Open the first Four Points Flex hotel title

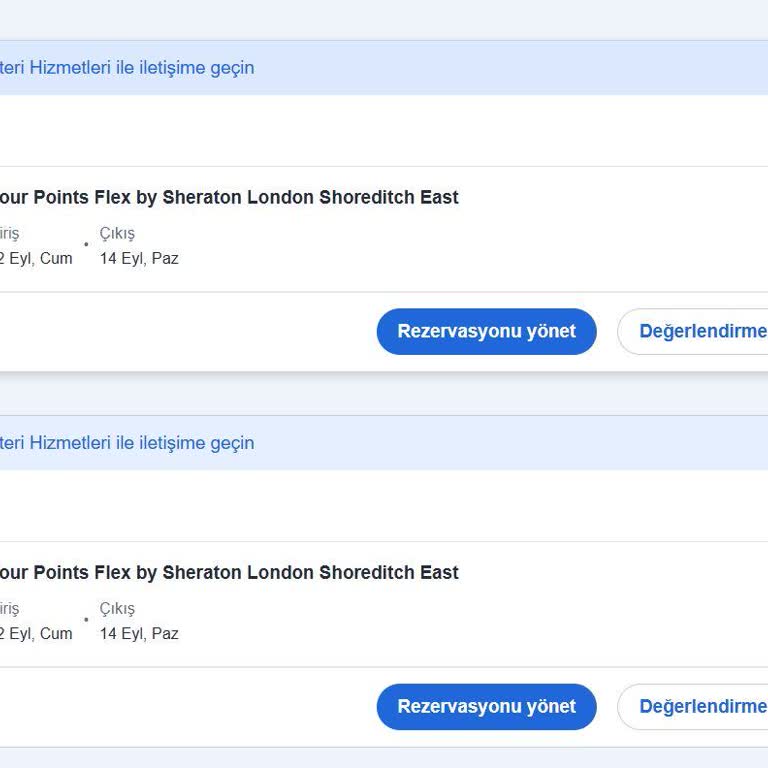coord(229,198)
